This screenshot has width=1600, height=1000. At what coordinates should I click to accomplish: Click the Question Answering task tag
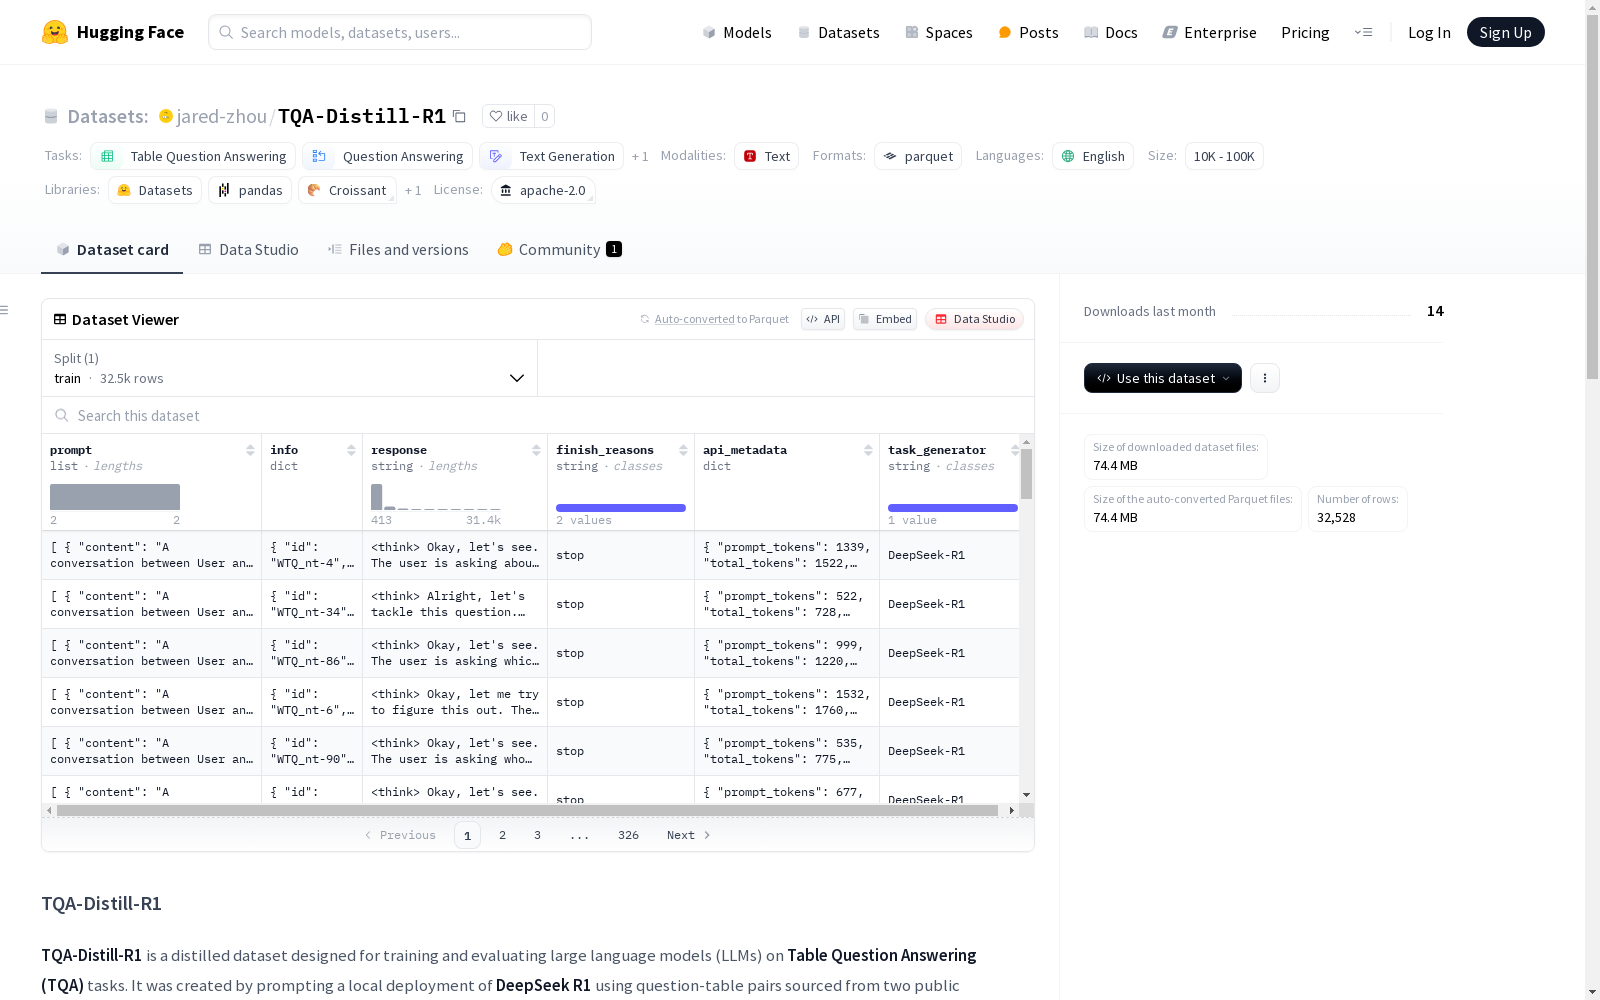387,156
